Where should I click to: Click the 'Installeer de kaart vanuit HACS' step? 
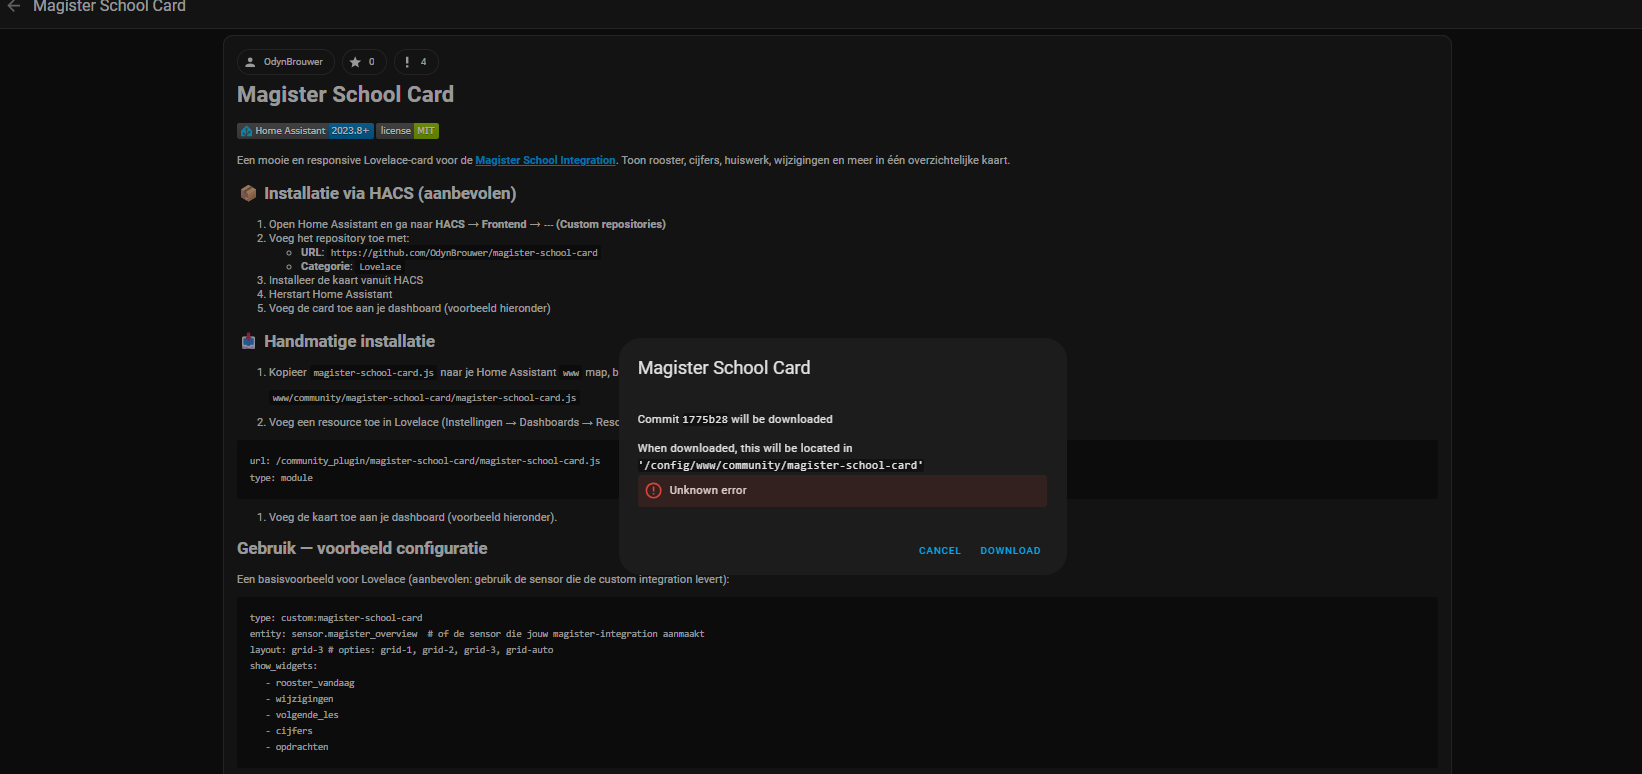point(346,280)
